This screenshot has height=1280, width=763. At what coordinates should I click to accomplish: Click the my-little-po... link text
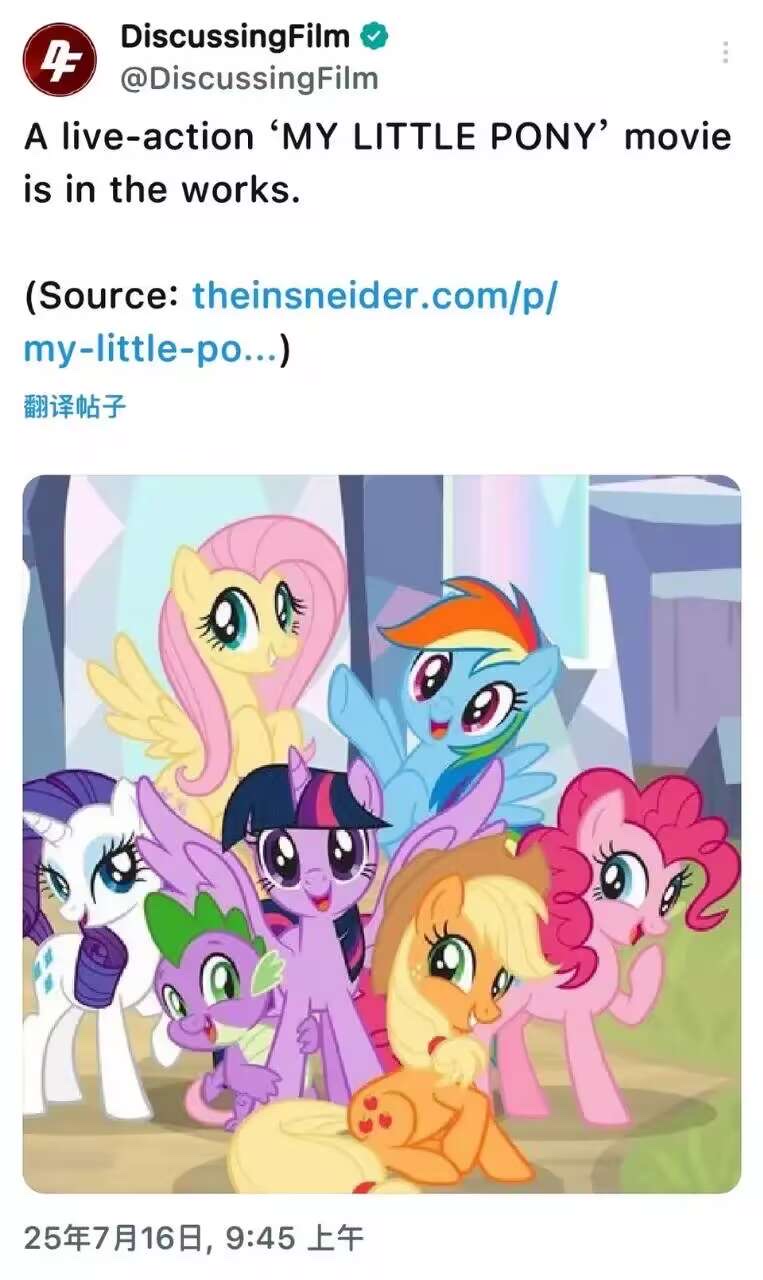[151, 349]
